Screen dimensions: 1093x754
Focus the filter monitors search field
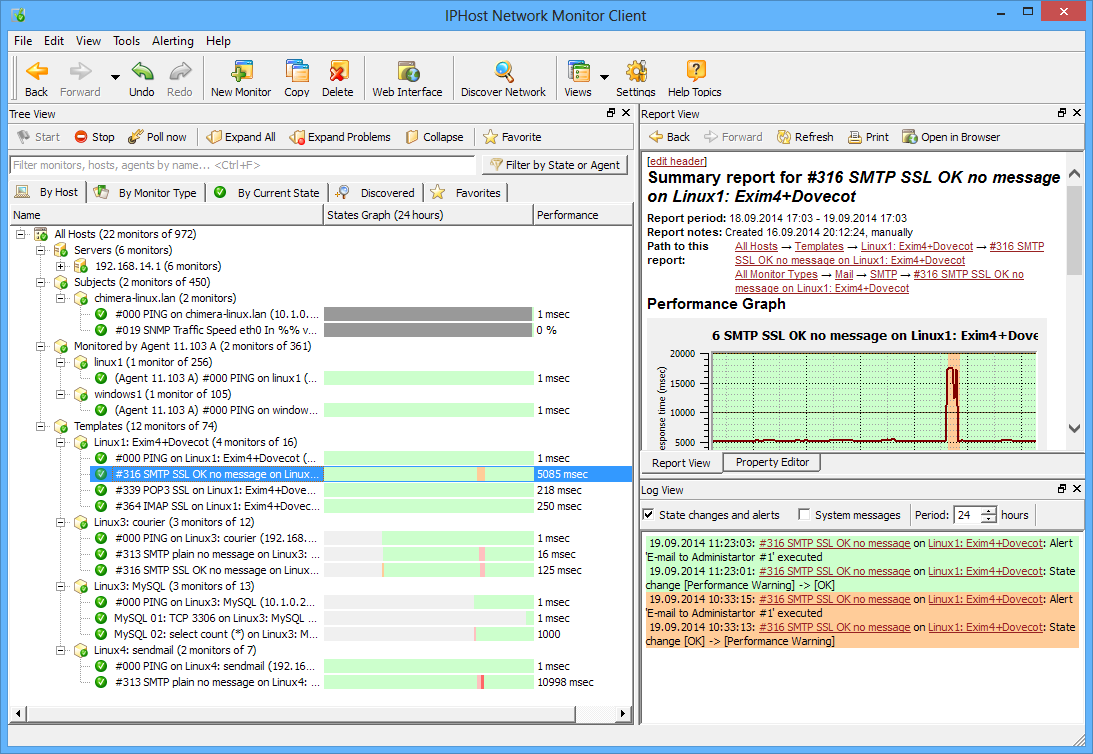pos(242,165)
